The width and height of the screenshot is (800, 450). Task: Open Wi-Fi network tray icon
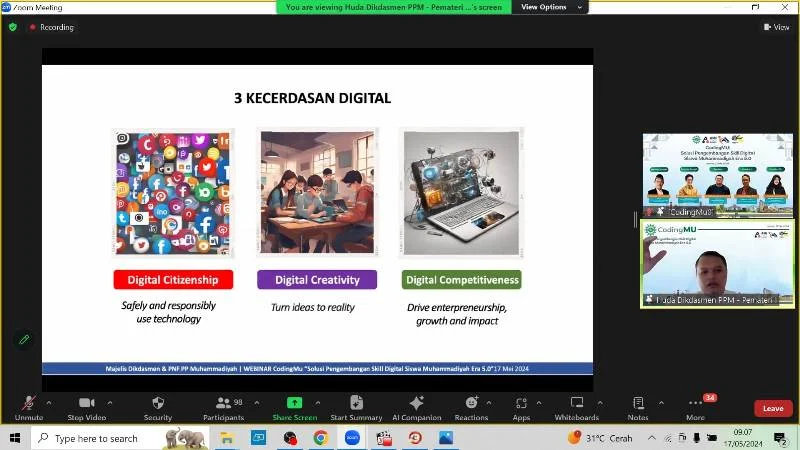[x=668, y=438]
